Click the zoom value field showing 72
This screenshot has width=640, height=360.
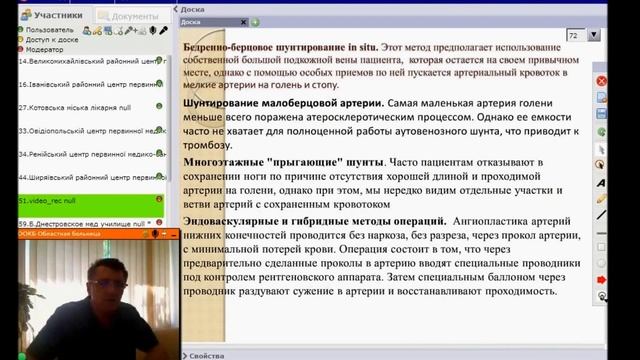576,36
